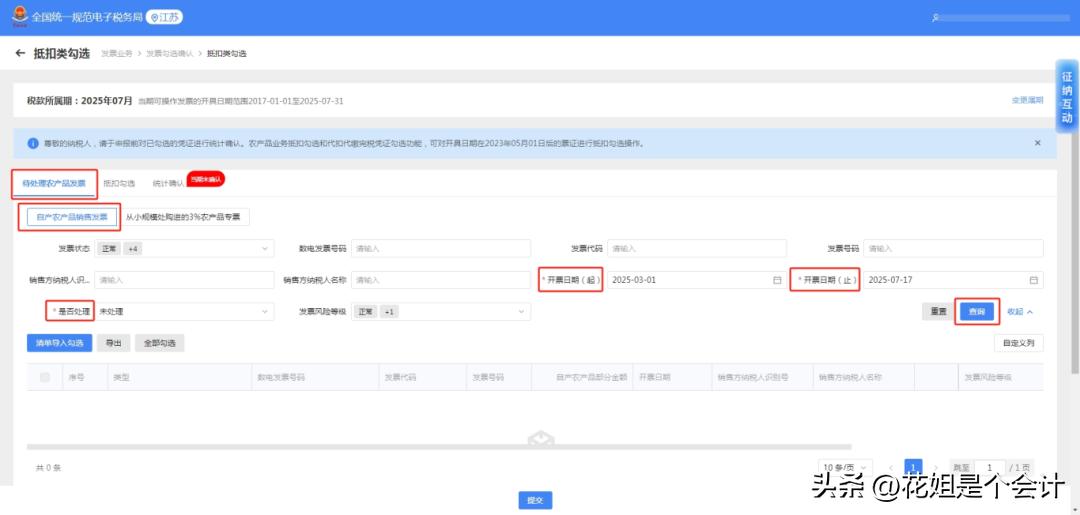
Task: Open calendar icon for 开票日期(起)
Action: click(777, 280)
